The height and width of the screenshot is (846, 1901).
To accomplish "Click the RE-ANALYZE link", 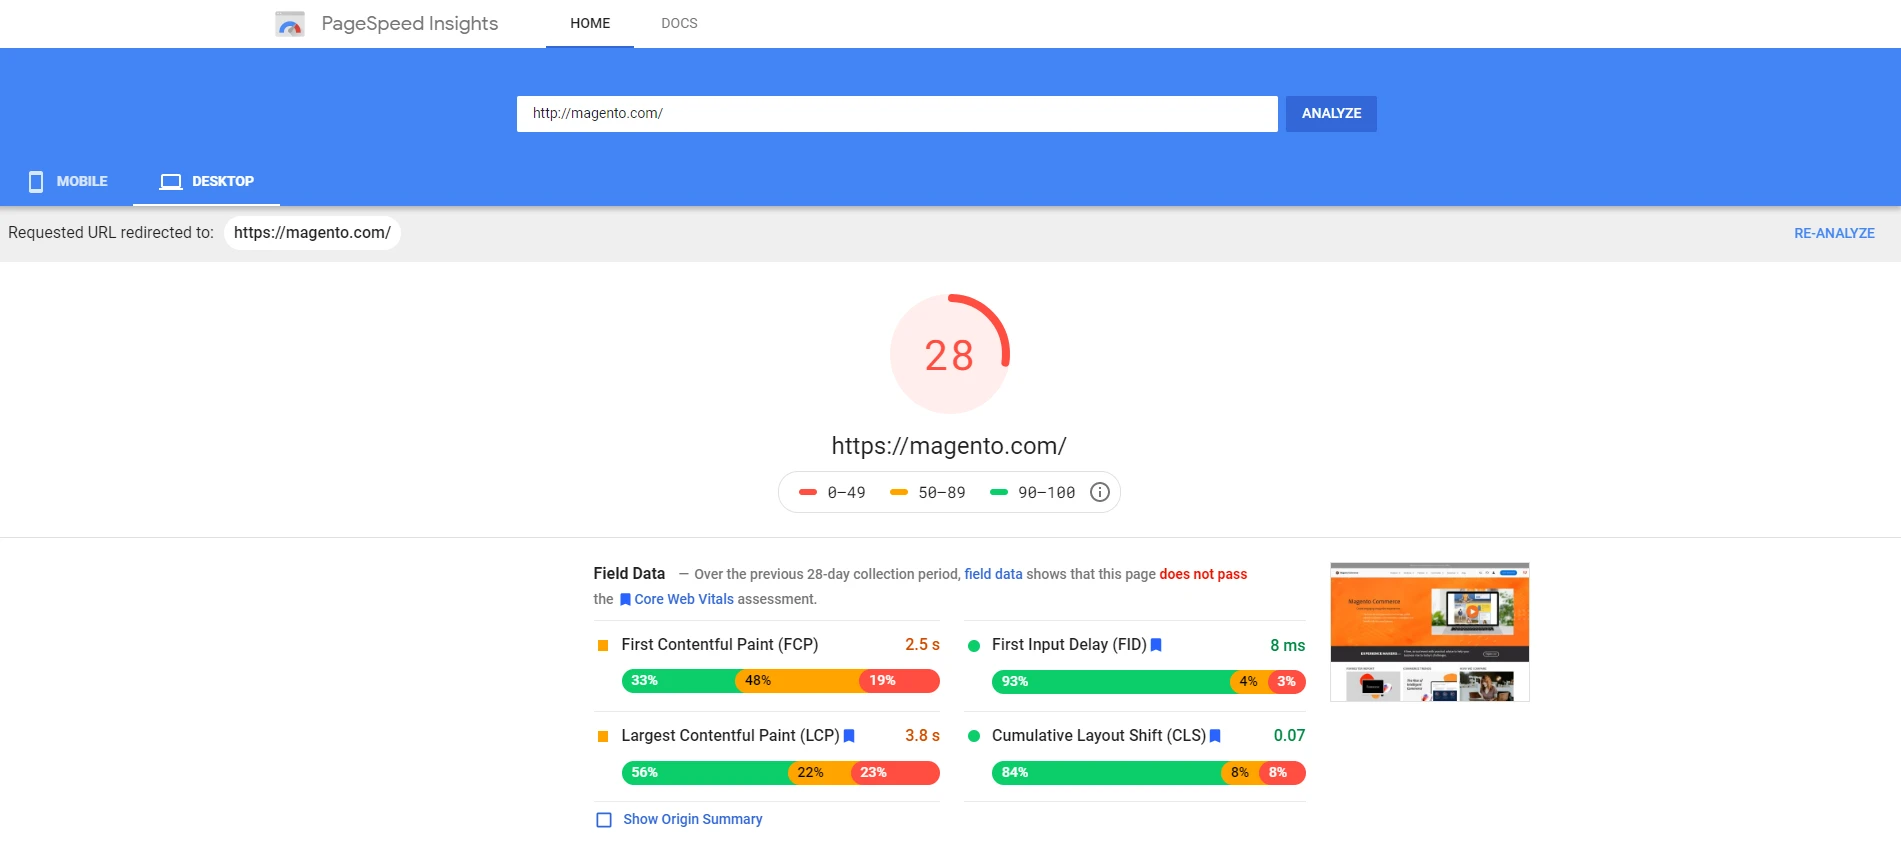I will tap(1834, 233).
